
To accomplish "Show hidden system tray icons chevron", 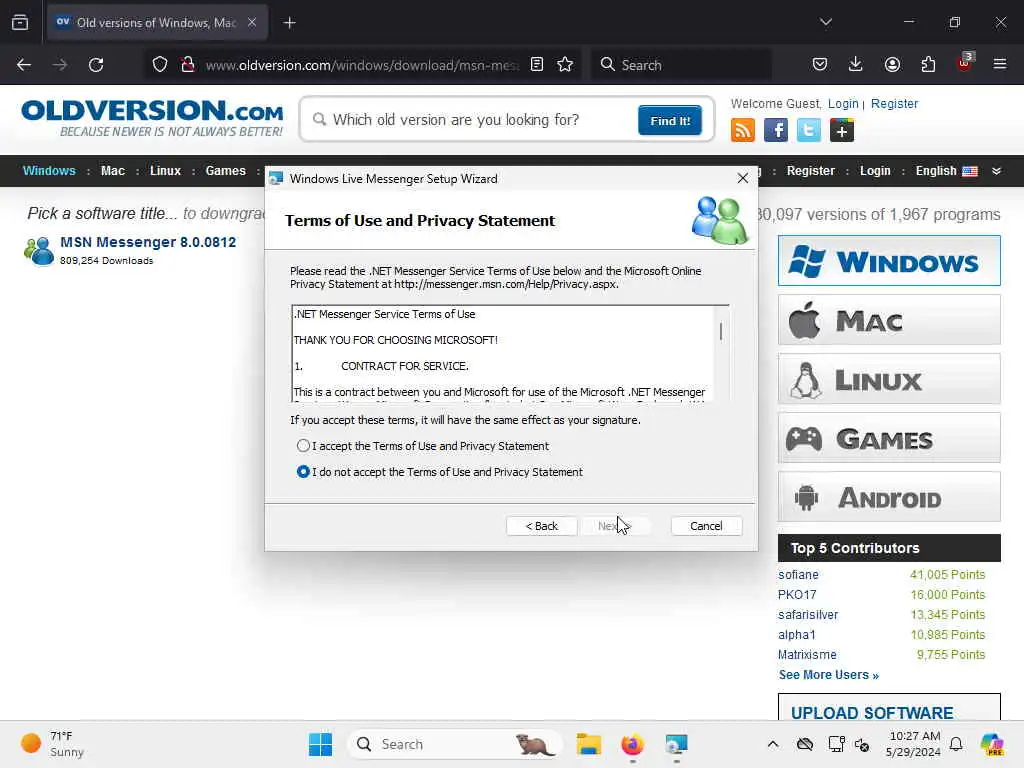I will (x=773, y=744).
